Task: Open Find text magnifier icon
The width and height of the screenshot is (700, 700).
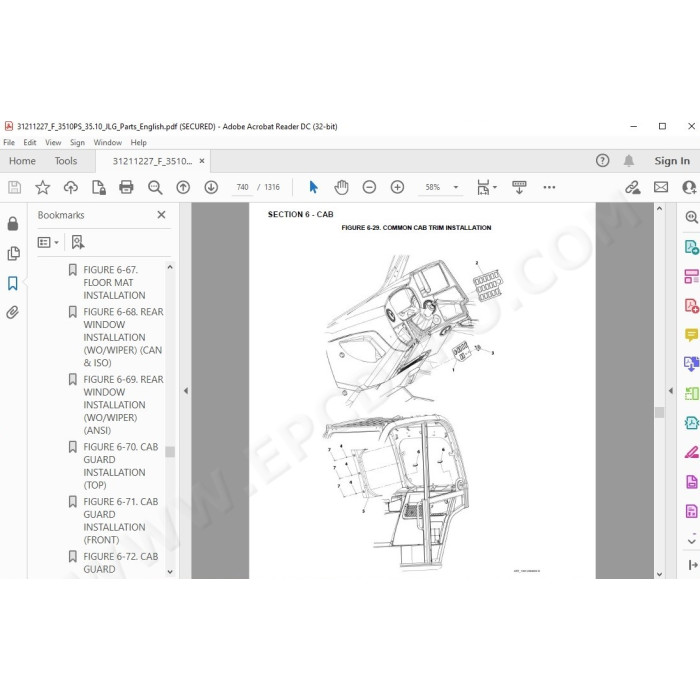Action: [x=155, y=187]
